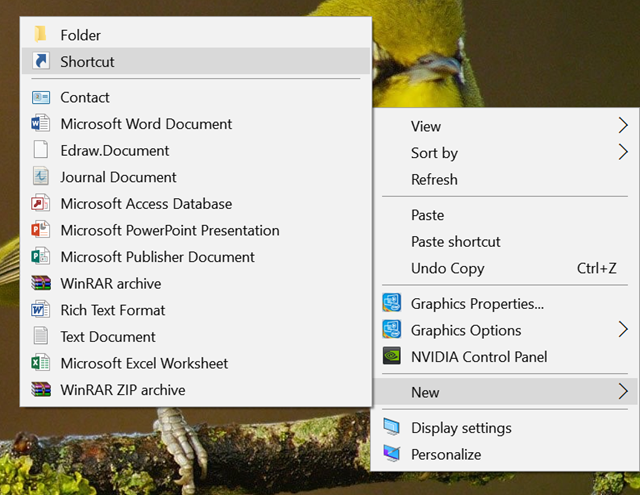Click the Personalize icon
640x495 pixels.
click(392, 453)
